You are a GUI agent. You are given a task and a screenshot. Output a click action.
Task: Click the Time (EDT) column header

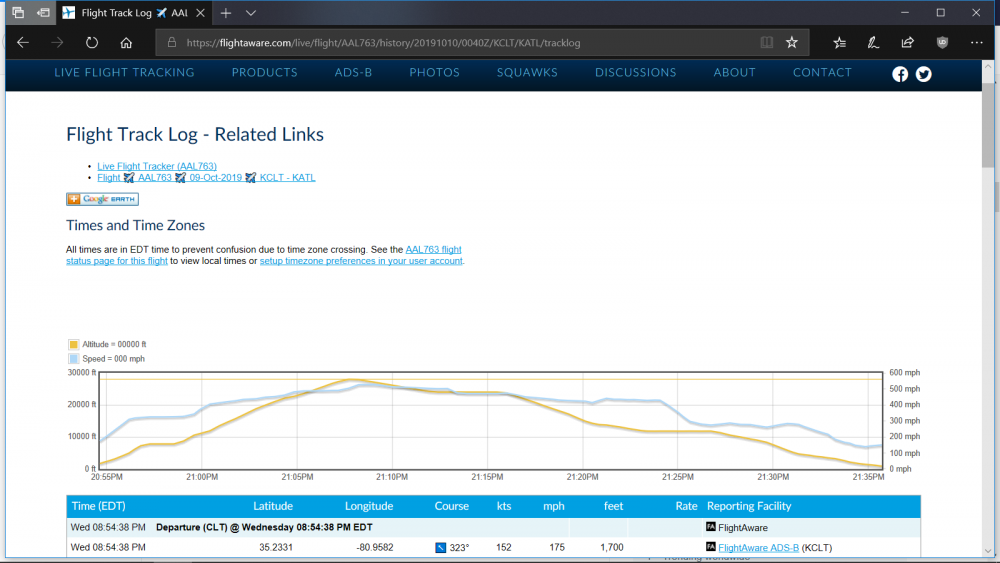pyautogui.click(x=98, y=506)
